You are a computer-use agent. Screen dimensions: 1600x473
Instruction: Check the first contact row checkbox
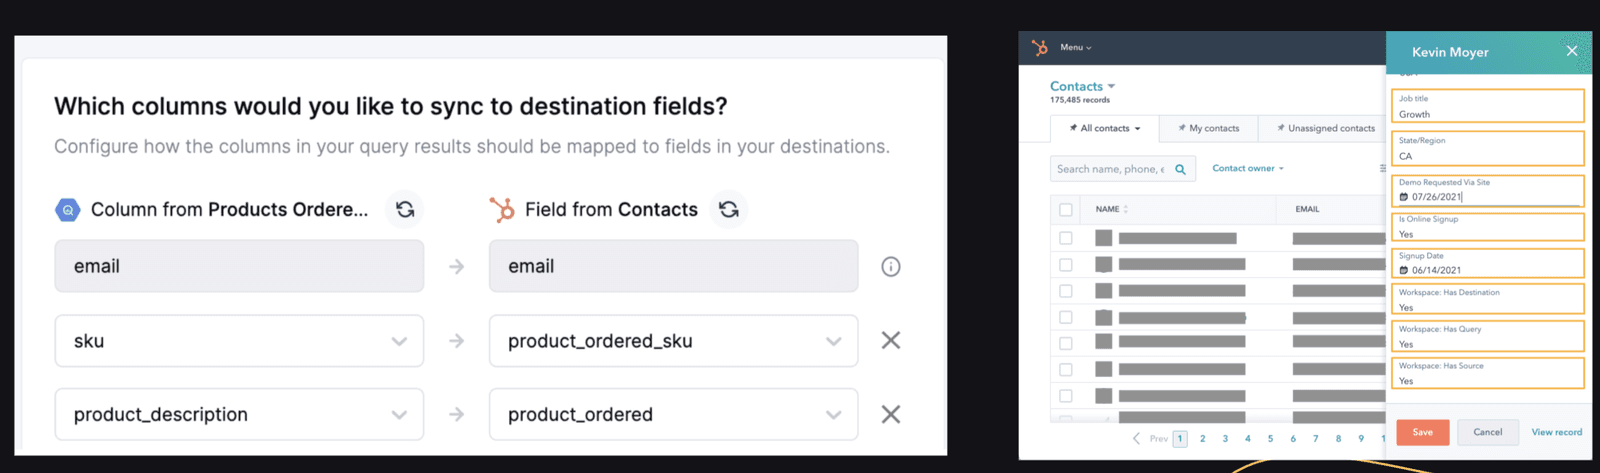point(1066,238)
